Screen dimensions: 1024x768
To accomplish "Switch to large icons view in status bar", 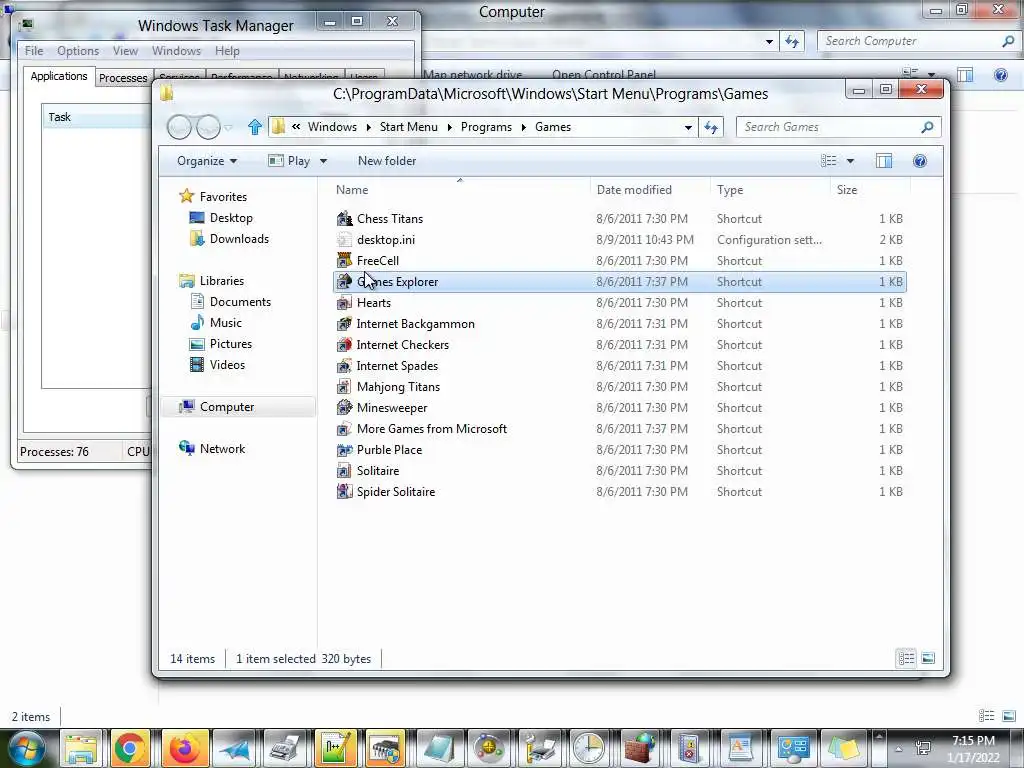I will [928, 658].
